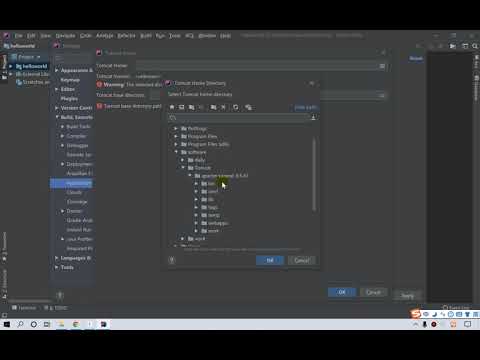Click browse icon beside Tomcat base directory
Screen dimensions: 480x360
[x=382, y=95]
